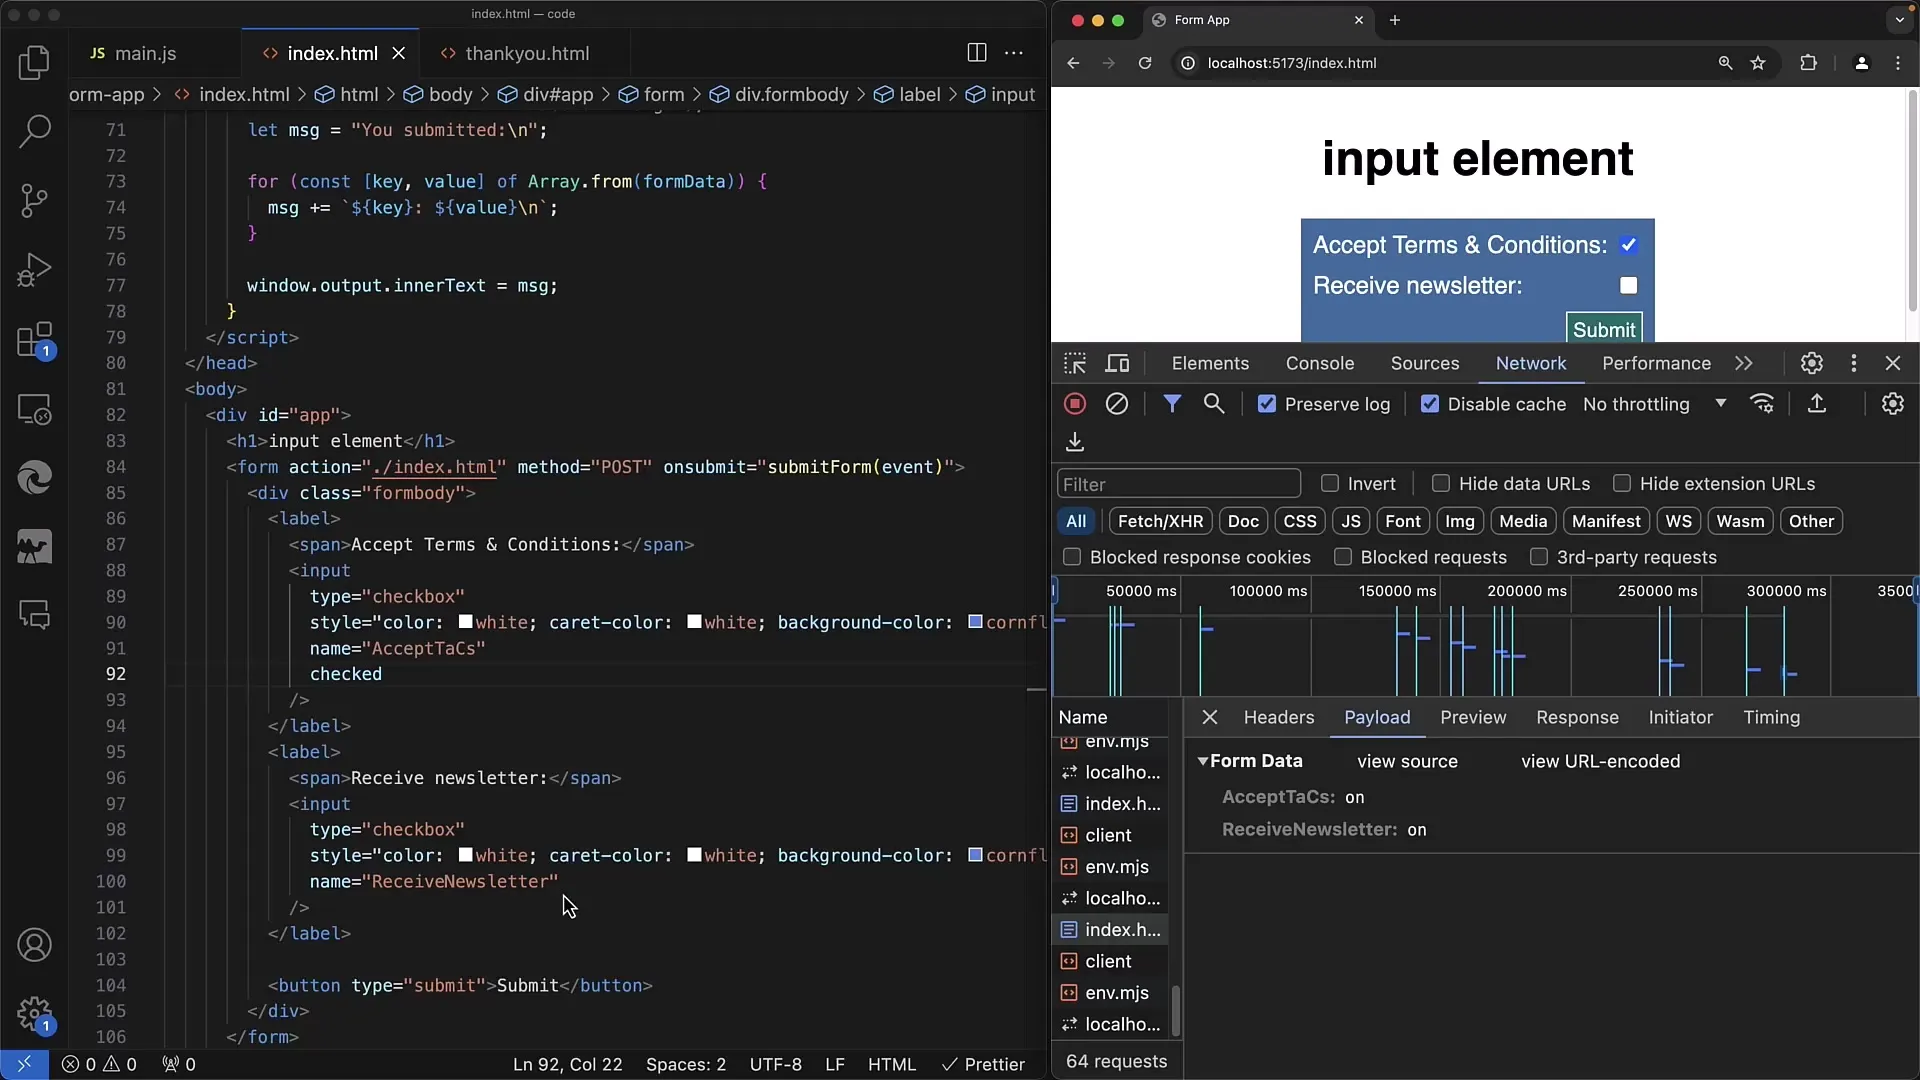Click the Elements panel icon in DevTools
This screenshot has height=1080, width=1920.
(1211, 363)
